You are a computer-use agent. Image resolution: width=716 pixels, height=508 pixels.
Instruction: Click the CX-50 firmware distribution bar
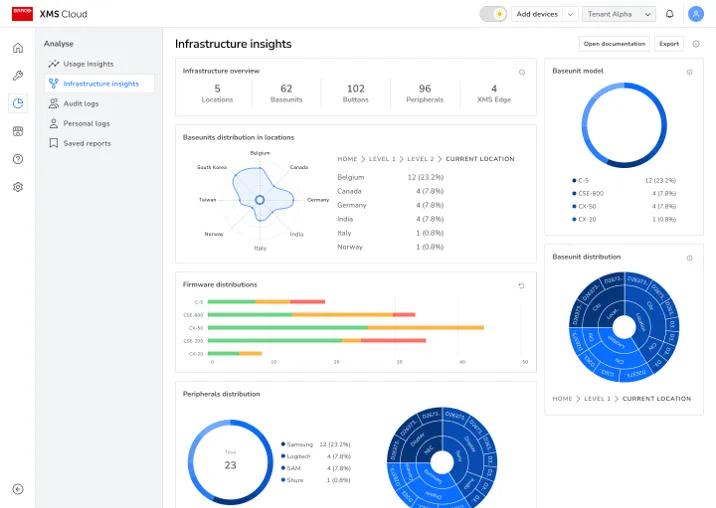point(347,327)
